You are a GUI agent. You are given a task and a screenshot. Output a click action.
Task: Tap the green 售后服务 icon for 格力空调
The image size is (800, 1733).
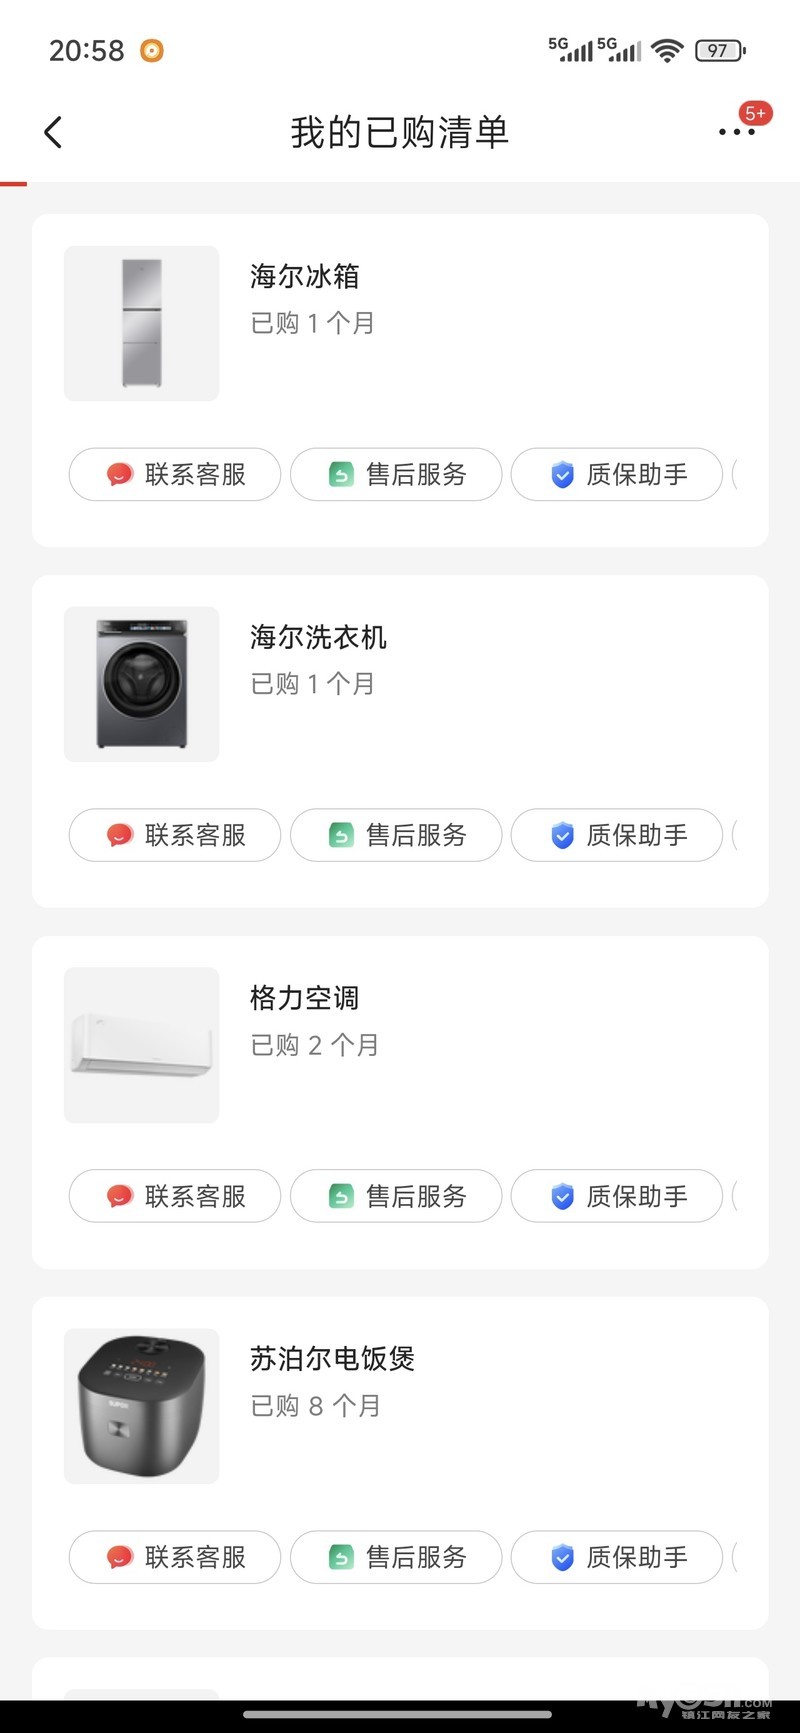pyautogui.click(x=341, y=1196)
